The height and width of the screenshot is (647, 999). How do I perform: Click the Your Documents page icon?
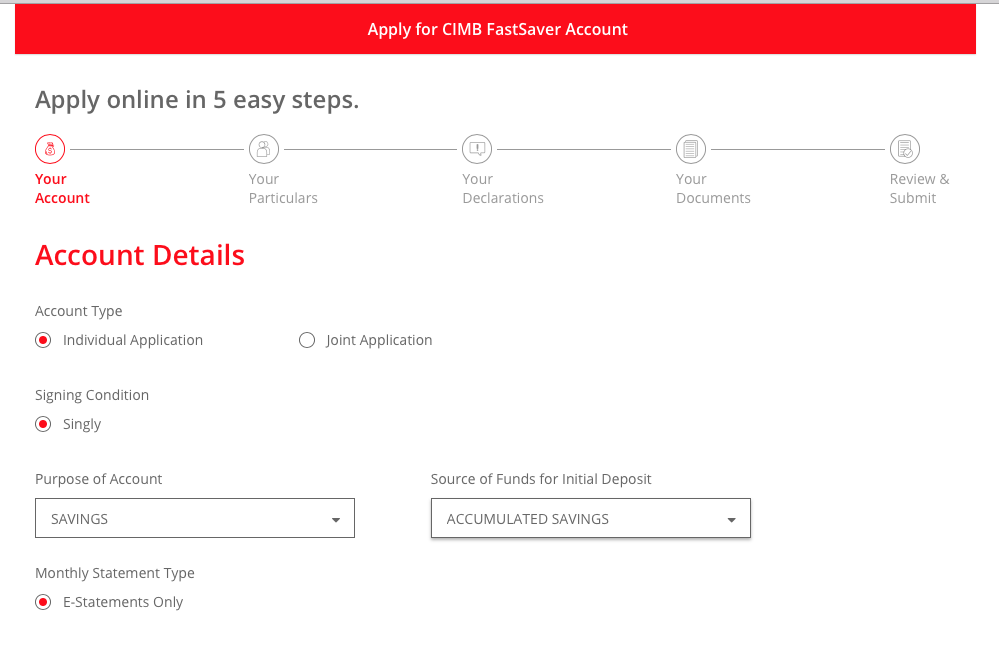pos(691,149)
